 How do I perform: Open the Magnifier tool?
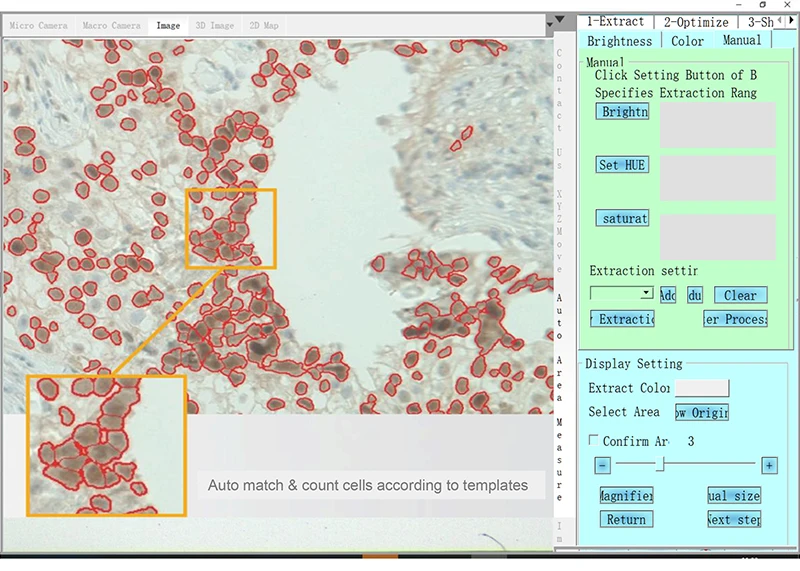(x=626, y=496)
